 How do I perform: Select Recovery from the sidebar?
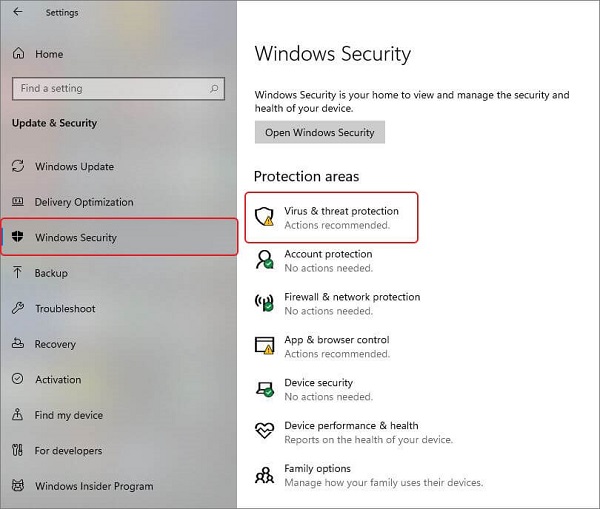point(55,344)
